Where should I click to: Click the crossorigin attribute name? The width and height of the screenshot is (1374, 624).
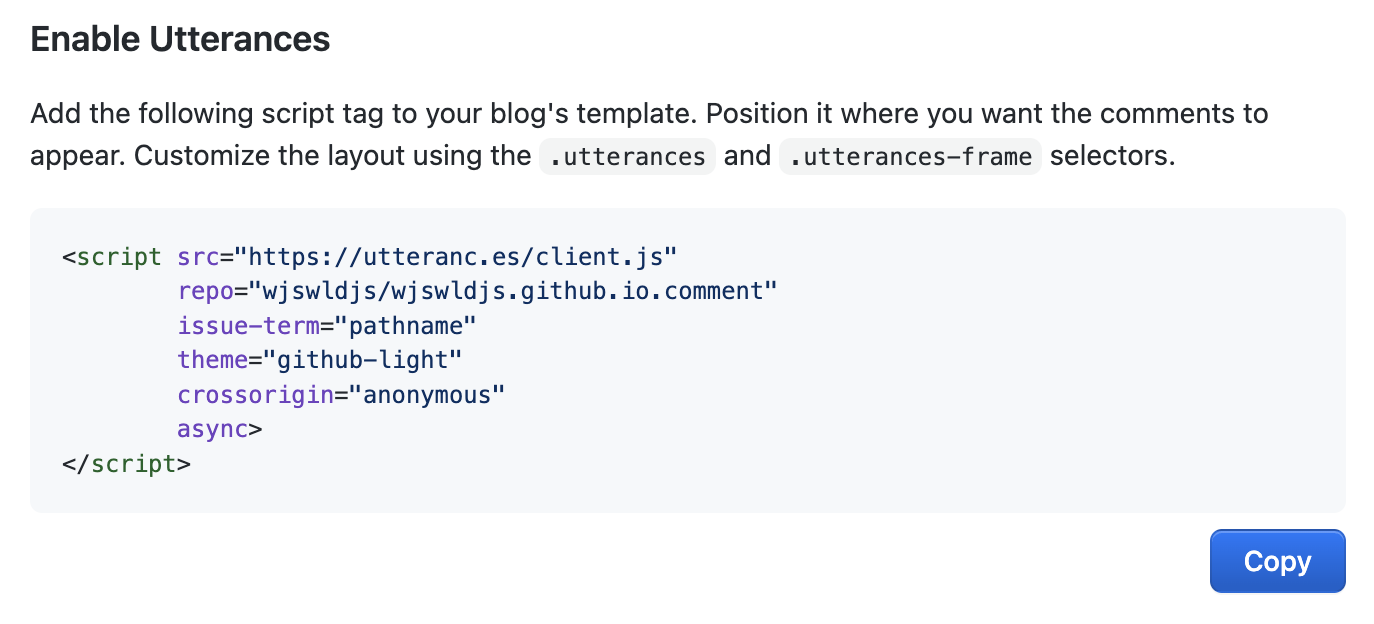[255, 395]
